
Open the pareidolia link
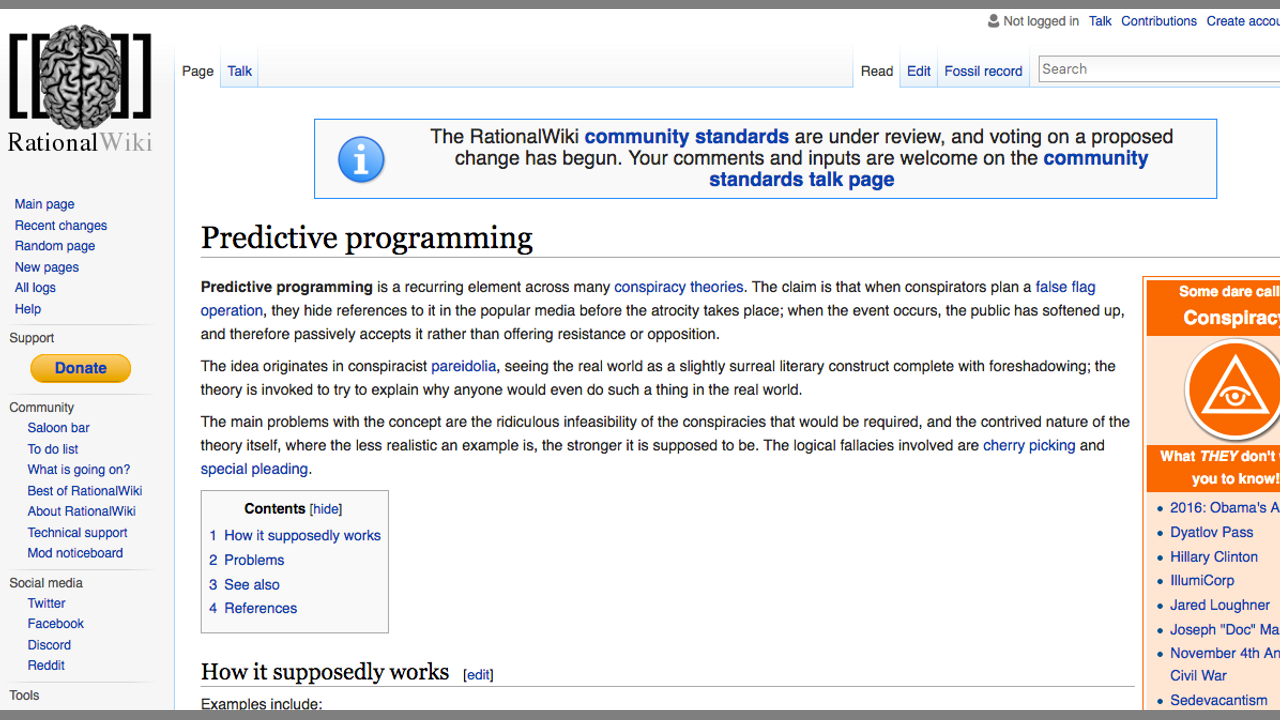[463, 366]
